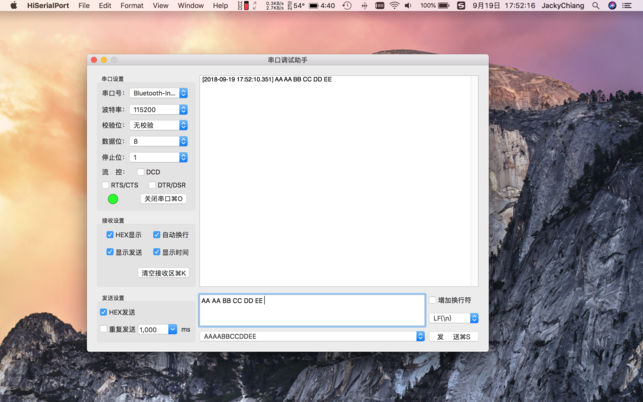Toggle the DTR/DSR checkbox
Viewport: 643px width, 402px height.
coord(152,185)
